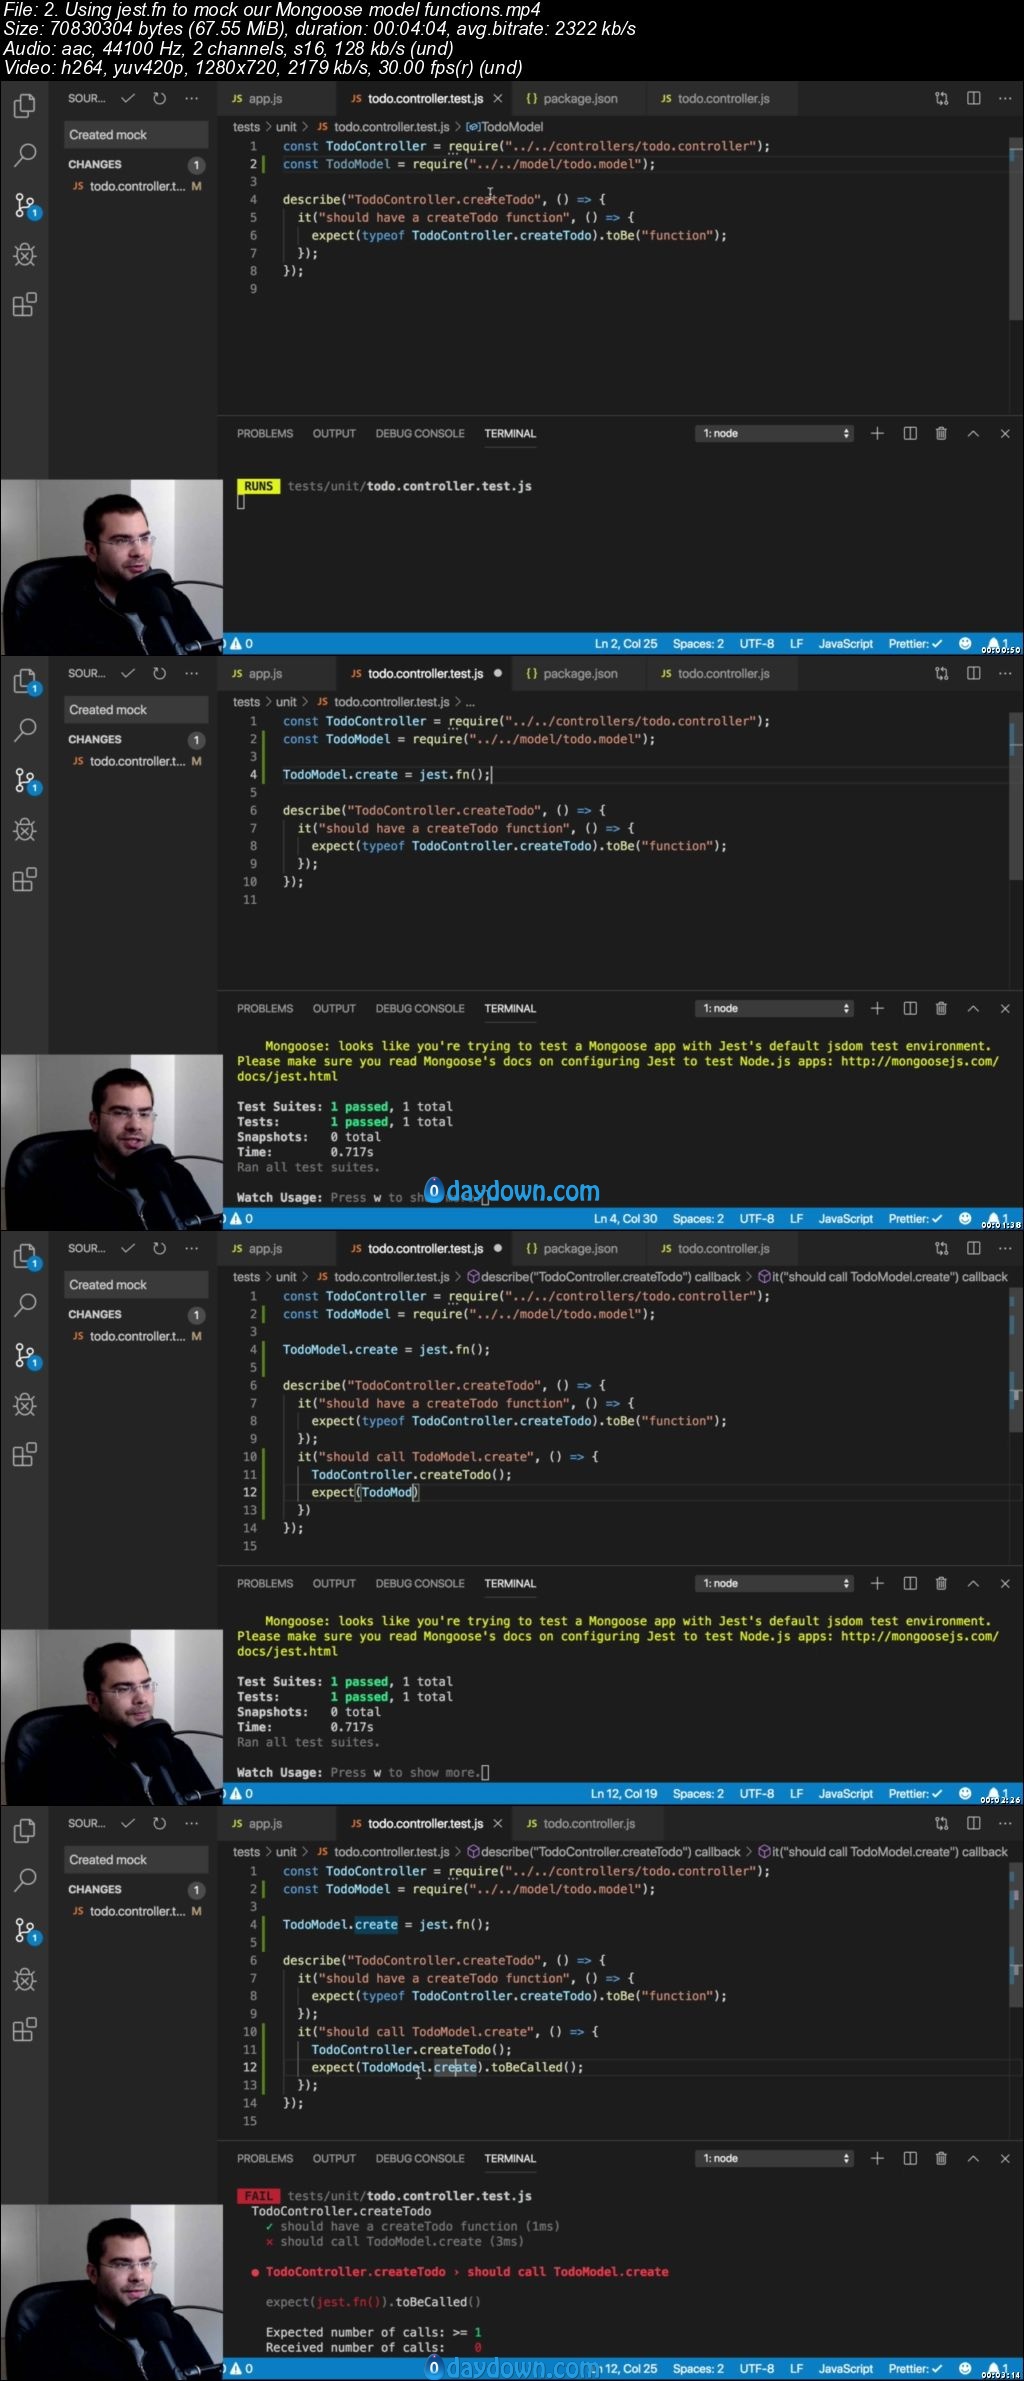Image resolution: width=1024 pixels, height=2381 pixels.
Task: Open terminal selector '1: node' in third frame
Action: point(774,1583)
